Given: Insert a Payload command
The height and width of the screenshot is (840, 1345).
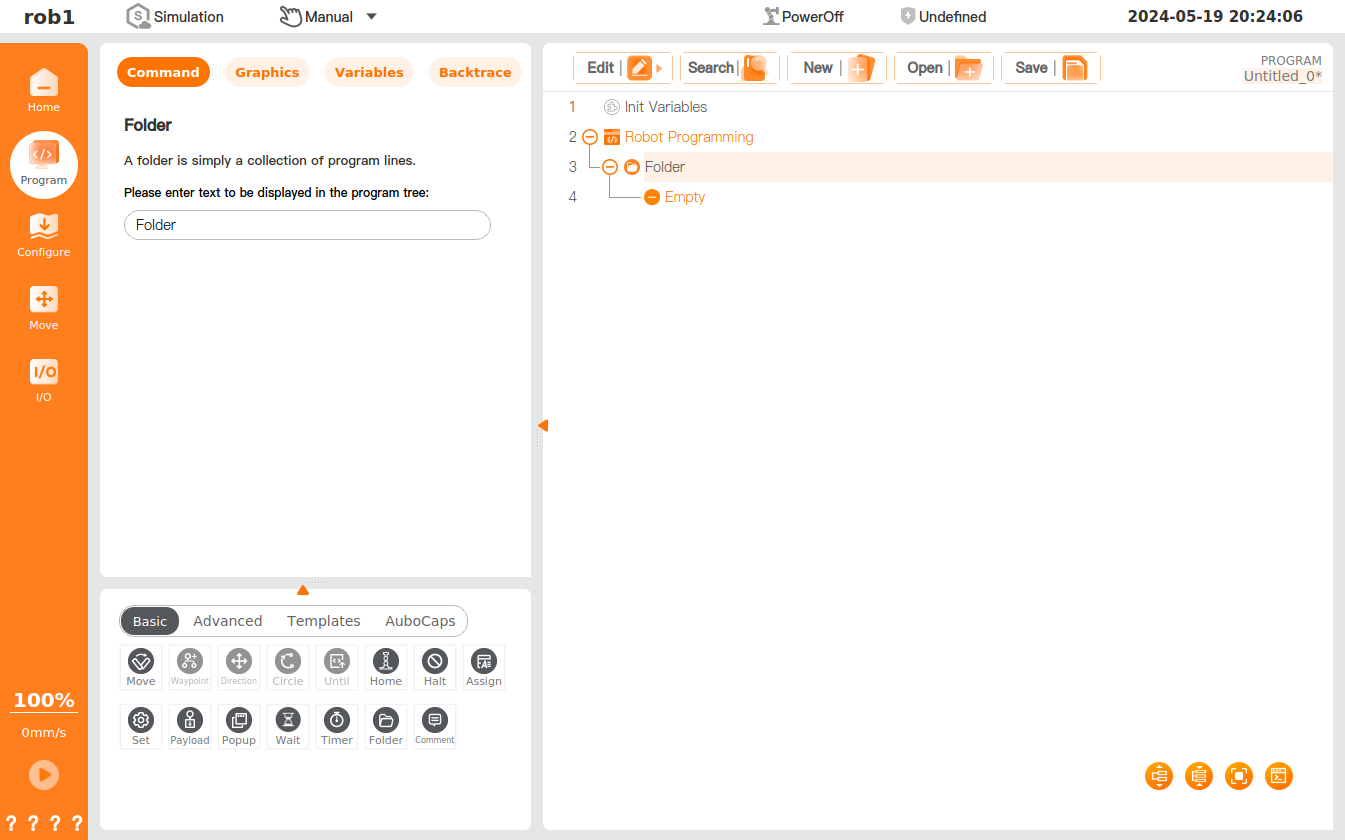Looking at the screenshot, I should [x=190, y=726].
